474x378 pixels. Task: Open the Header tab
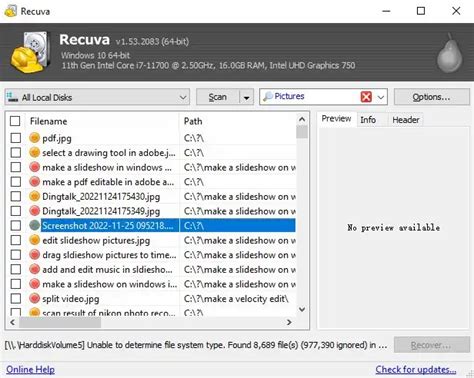[406, 120]
